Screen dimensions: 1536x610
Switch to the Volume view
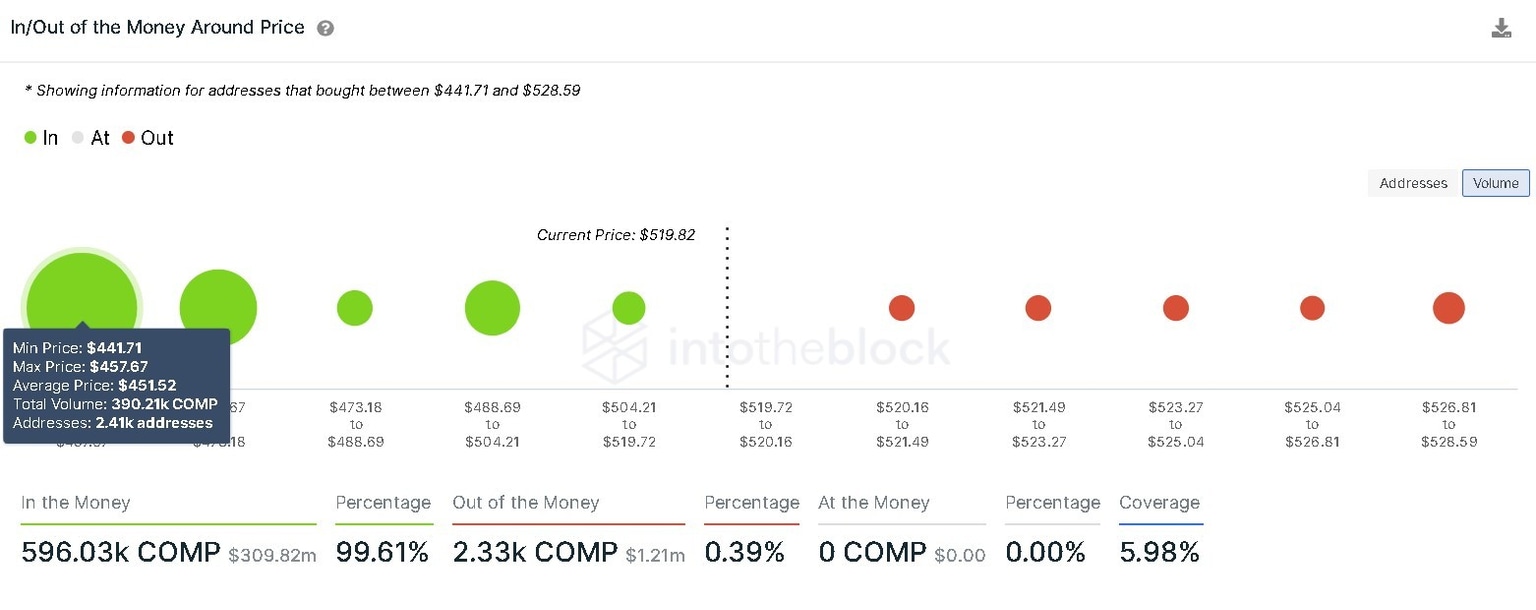1495,183
